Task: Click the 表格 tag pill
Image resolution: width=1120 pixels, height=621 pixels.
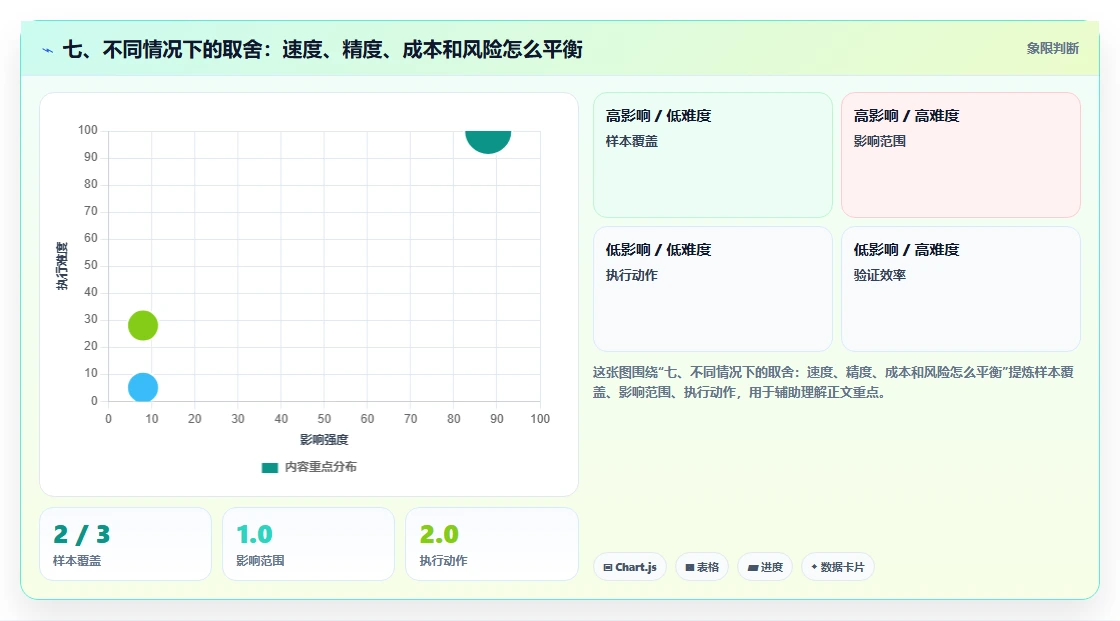Action: coord(702,567)
